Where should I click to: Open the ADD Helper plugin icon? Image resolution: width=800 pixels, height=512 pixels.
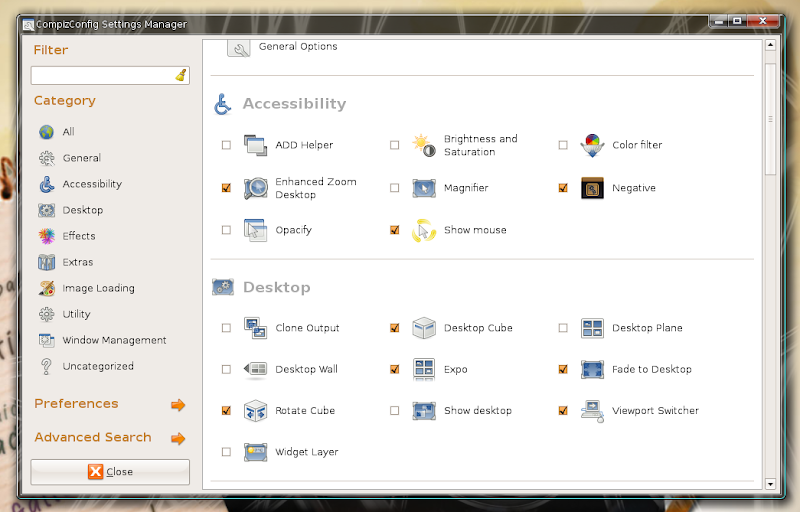click(255, 145)
